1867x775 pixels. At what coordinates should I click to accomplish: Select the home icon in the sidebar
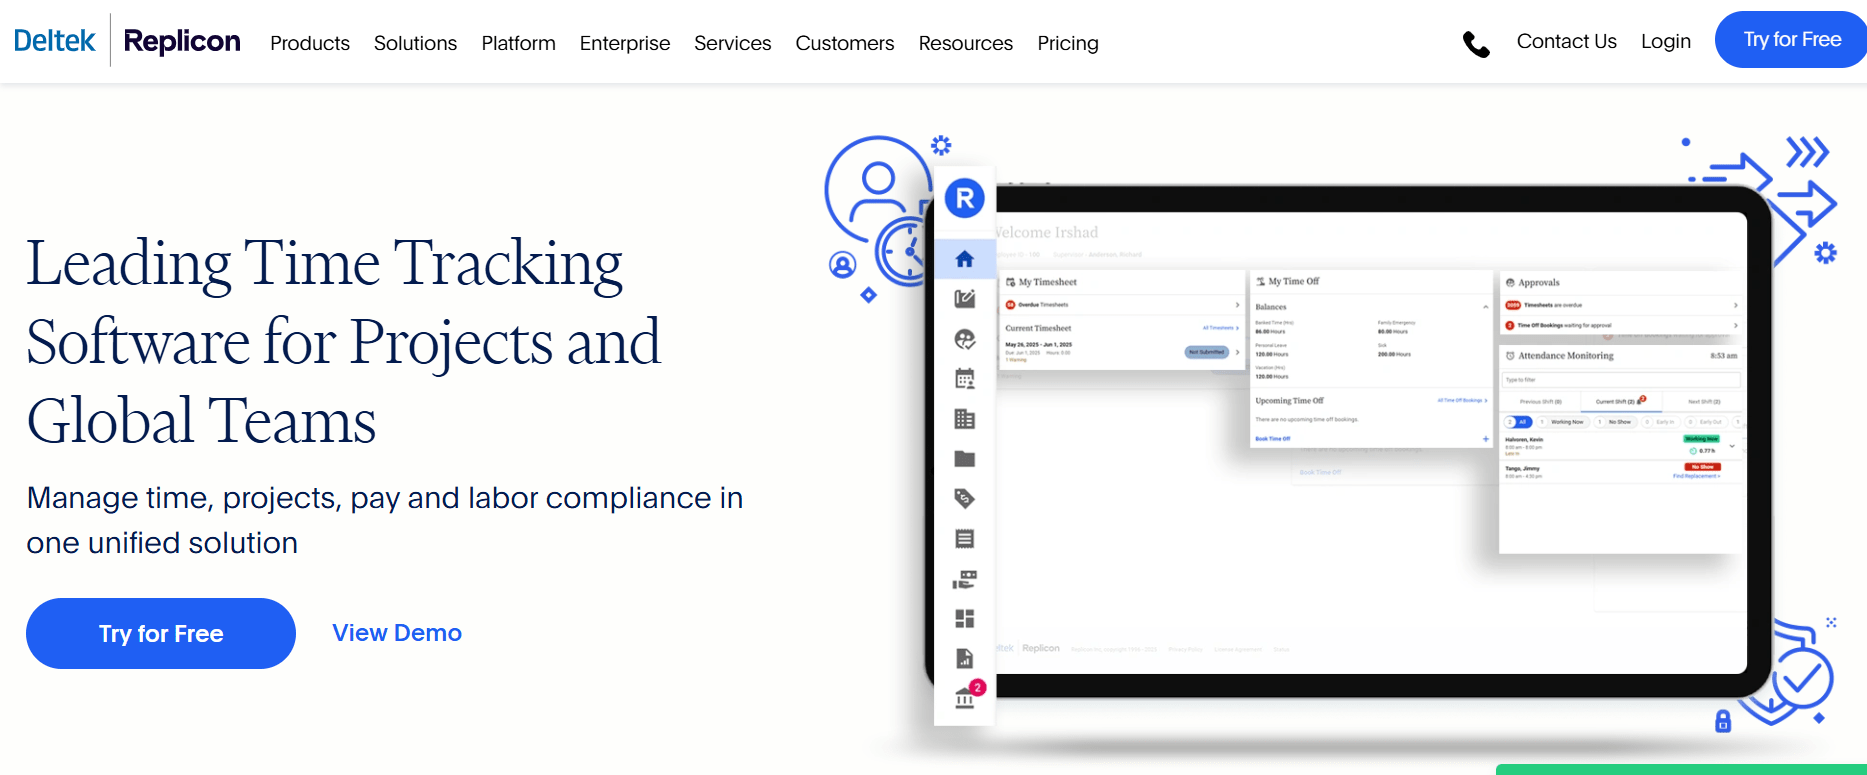pyautogui.click(x=964, y=259)
